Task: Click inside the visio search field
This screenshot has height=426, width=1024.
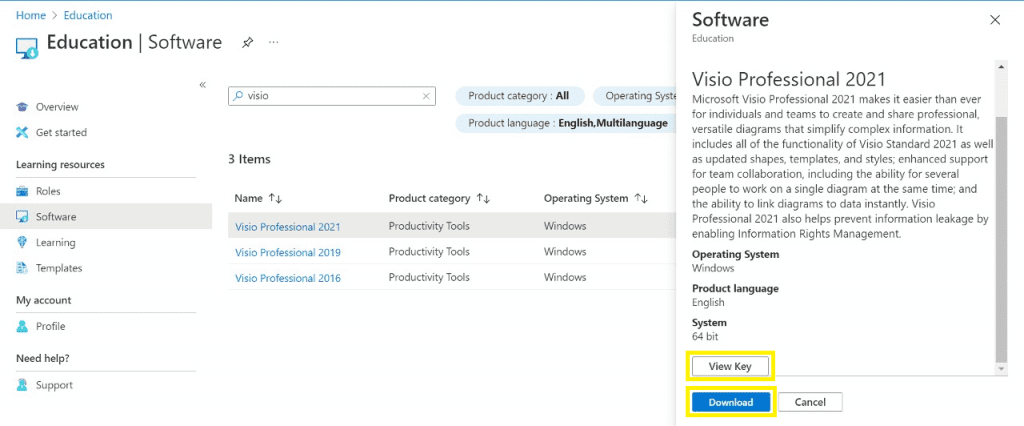Action: point(330,96)
